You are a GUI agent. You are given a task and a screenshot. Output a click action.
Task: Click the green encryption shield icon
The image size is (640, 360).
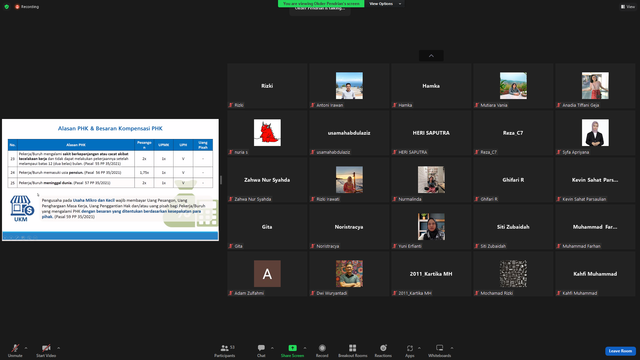pos(7,7)
